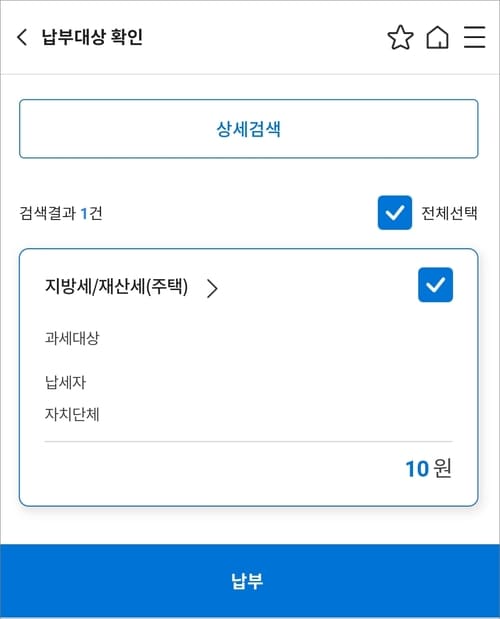Viewport: 500px width, 619px height.
Task: Click the 10 원 amount
Action: click(429, 469)
